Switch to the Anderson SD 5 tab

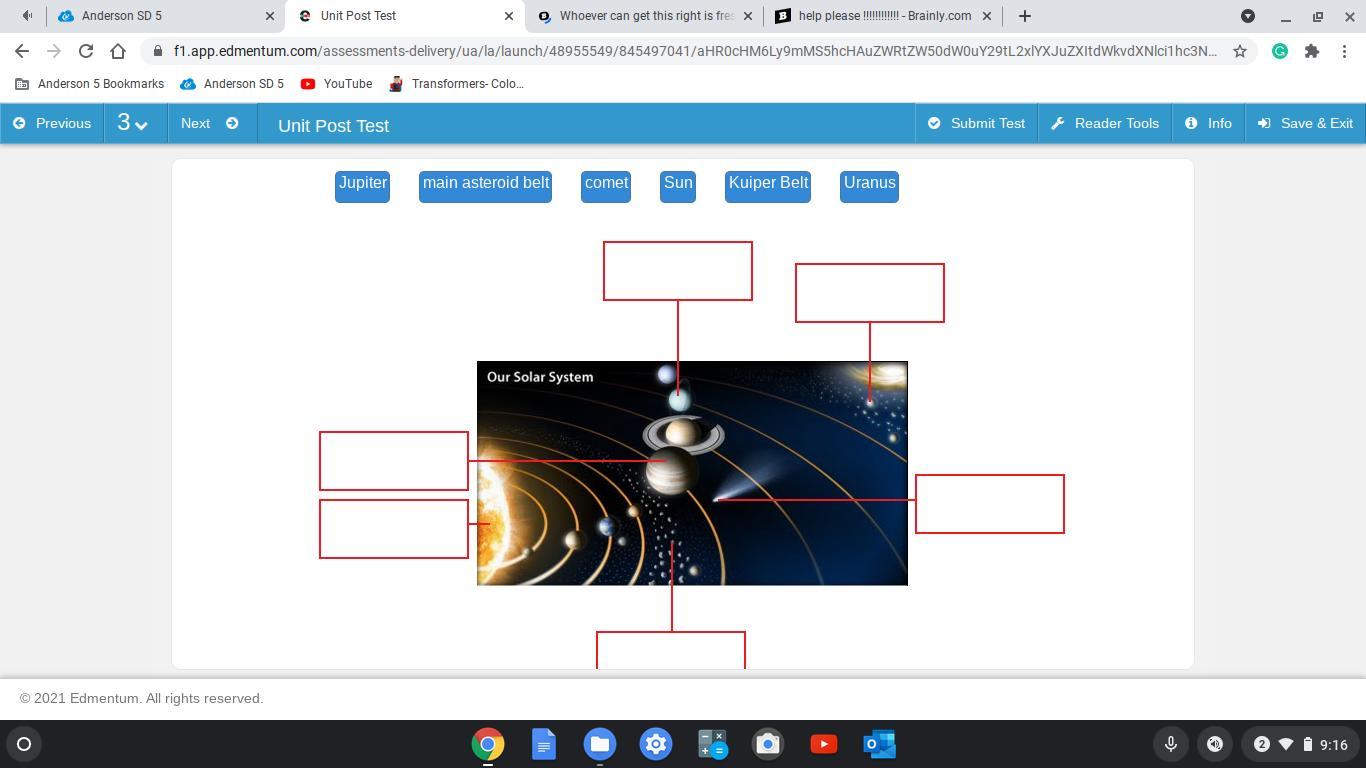165,16
